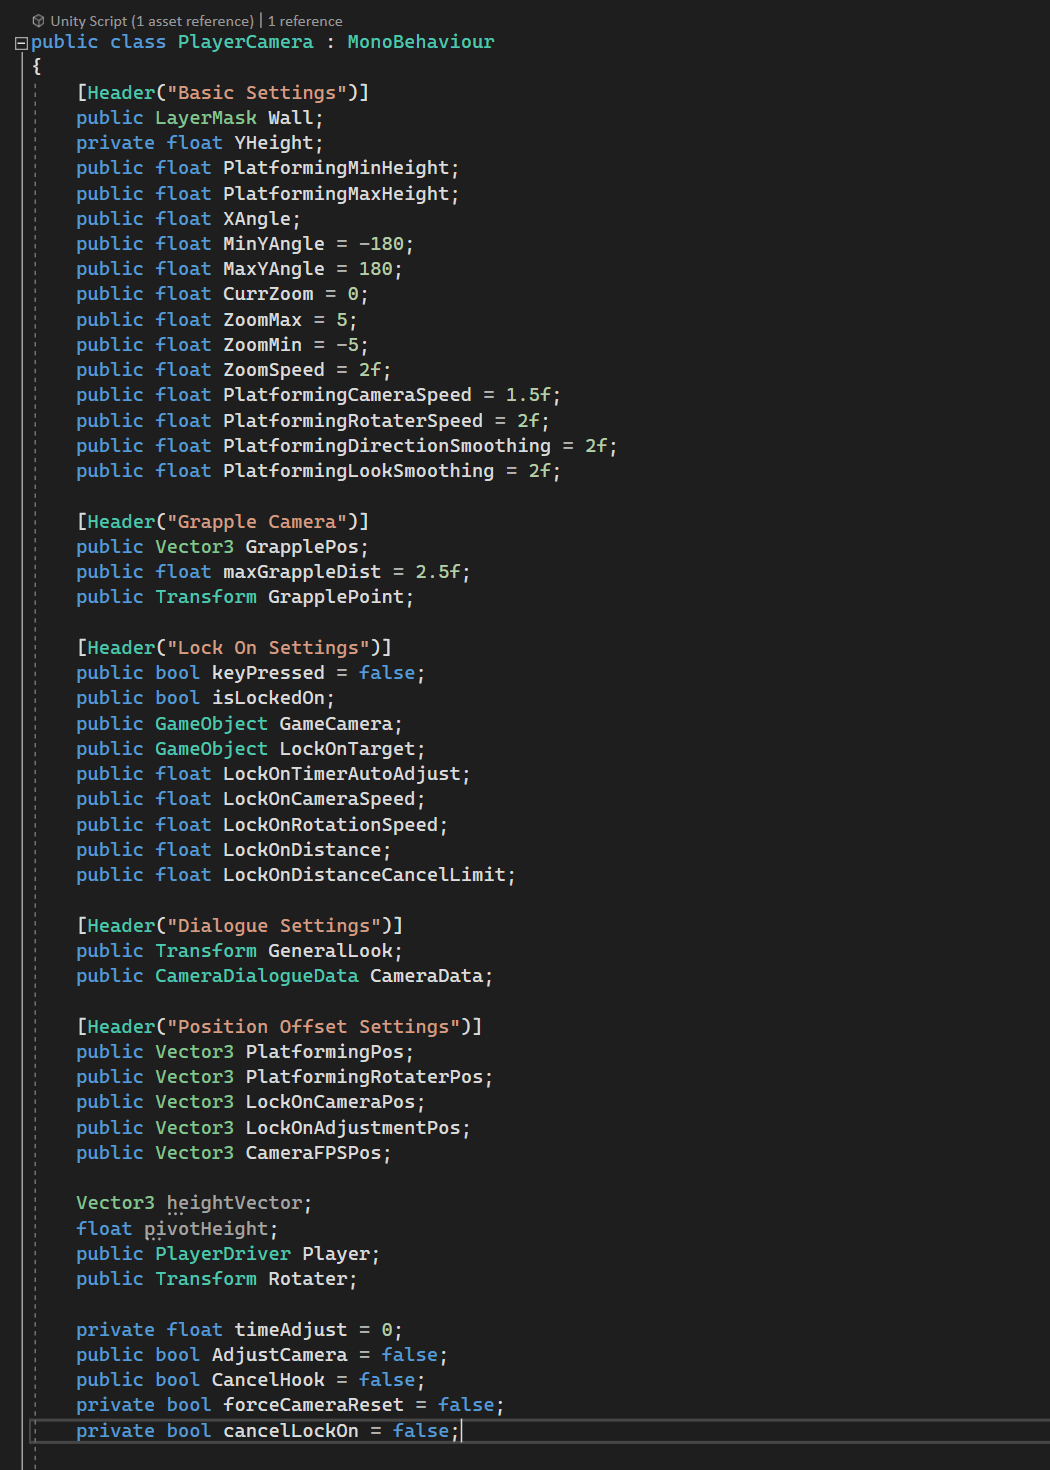Click the 'CameraFPSPos' field name
This screenshot has width=1050, height=1470.
tap(313, 1153)
